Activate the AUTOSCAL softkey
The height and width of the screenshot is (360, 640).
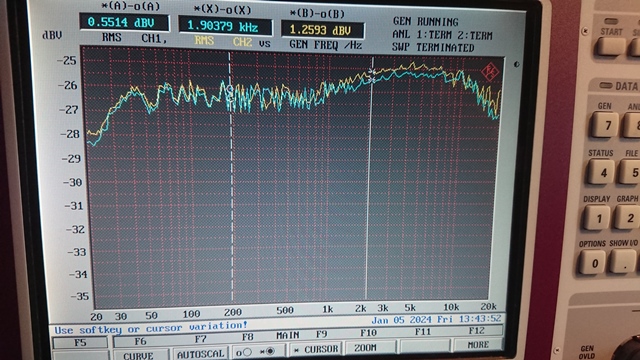pos(200,353)
